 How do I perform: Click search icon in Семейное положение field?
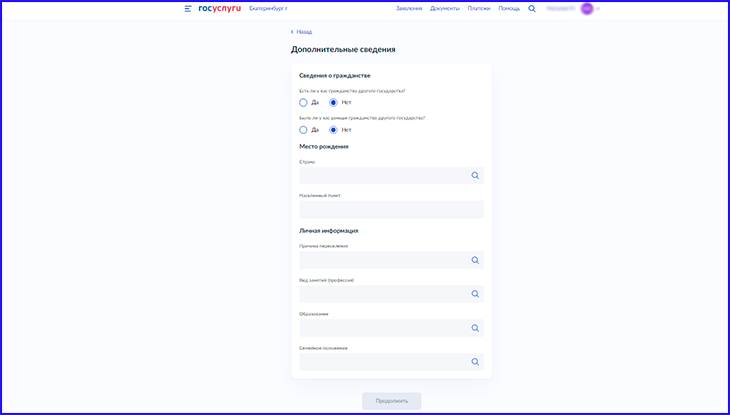(475, 362)
